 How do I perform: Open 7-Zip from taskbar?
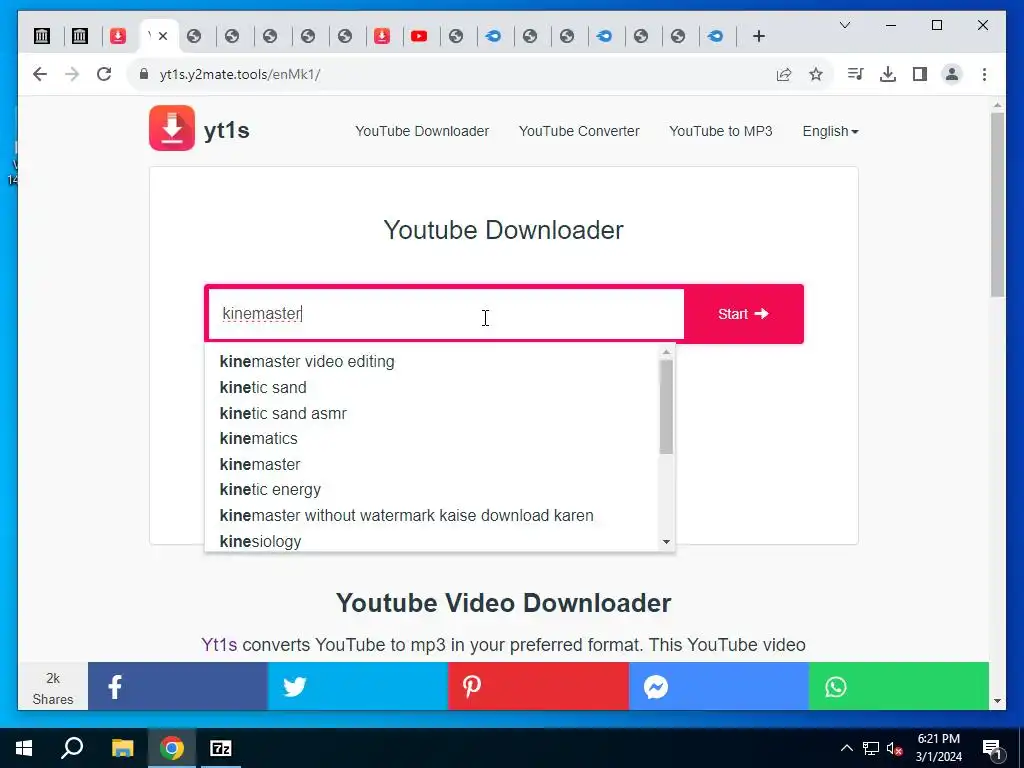click(221, 748)
